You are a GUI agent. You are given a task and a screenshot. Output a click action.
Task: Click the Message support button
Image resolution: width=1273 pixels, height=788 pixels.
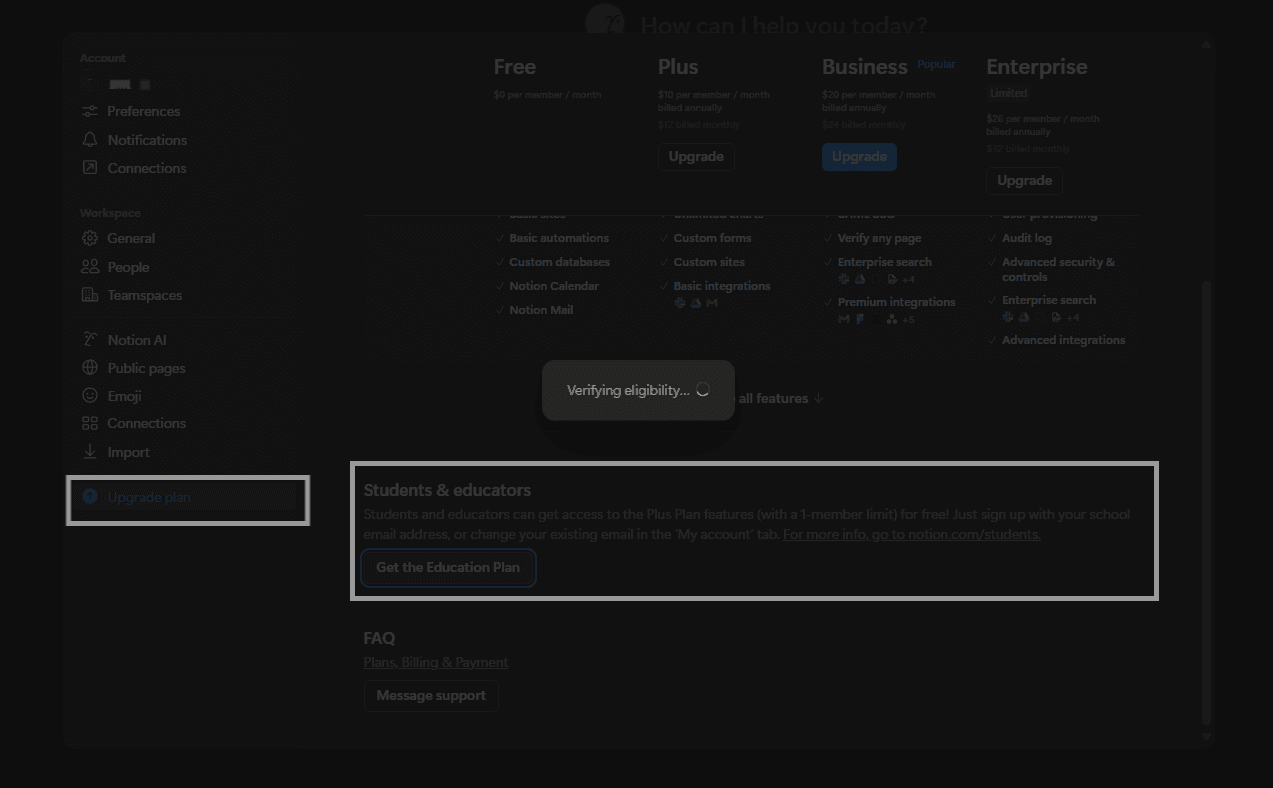[431, 695]
